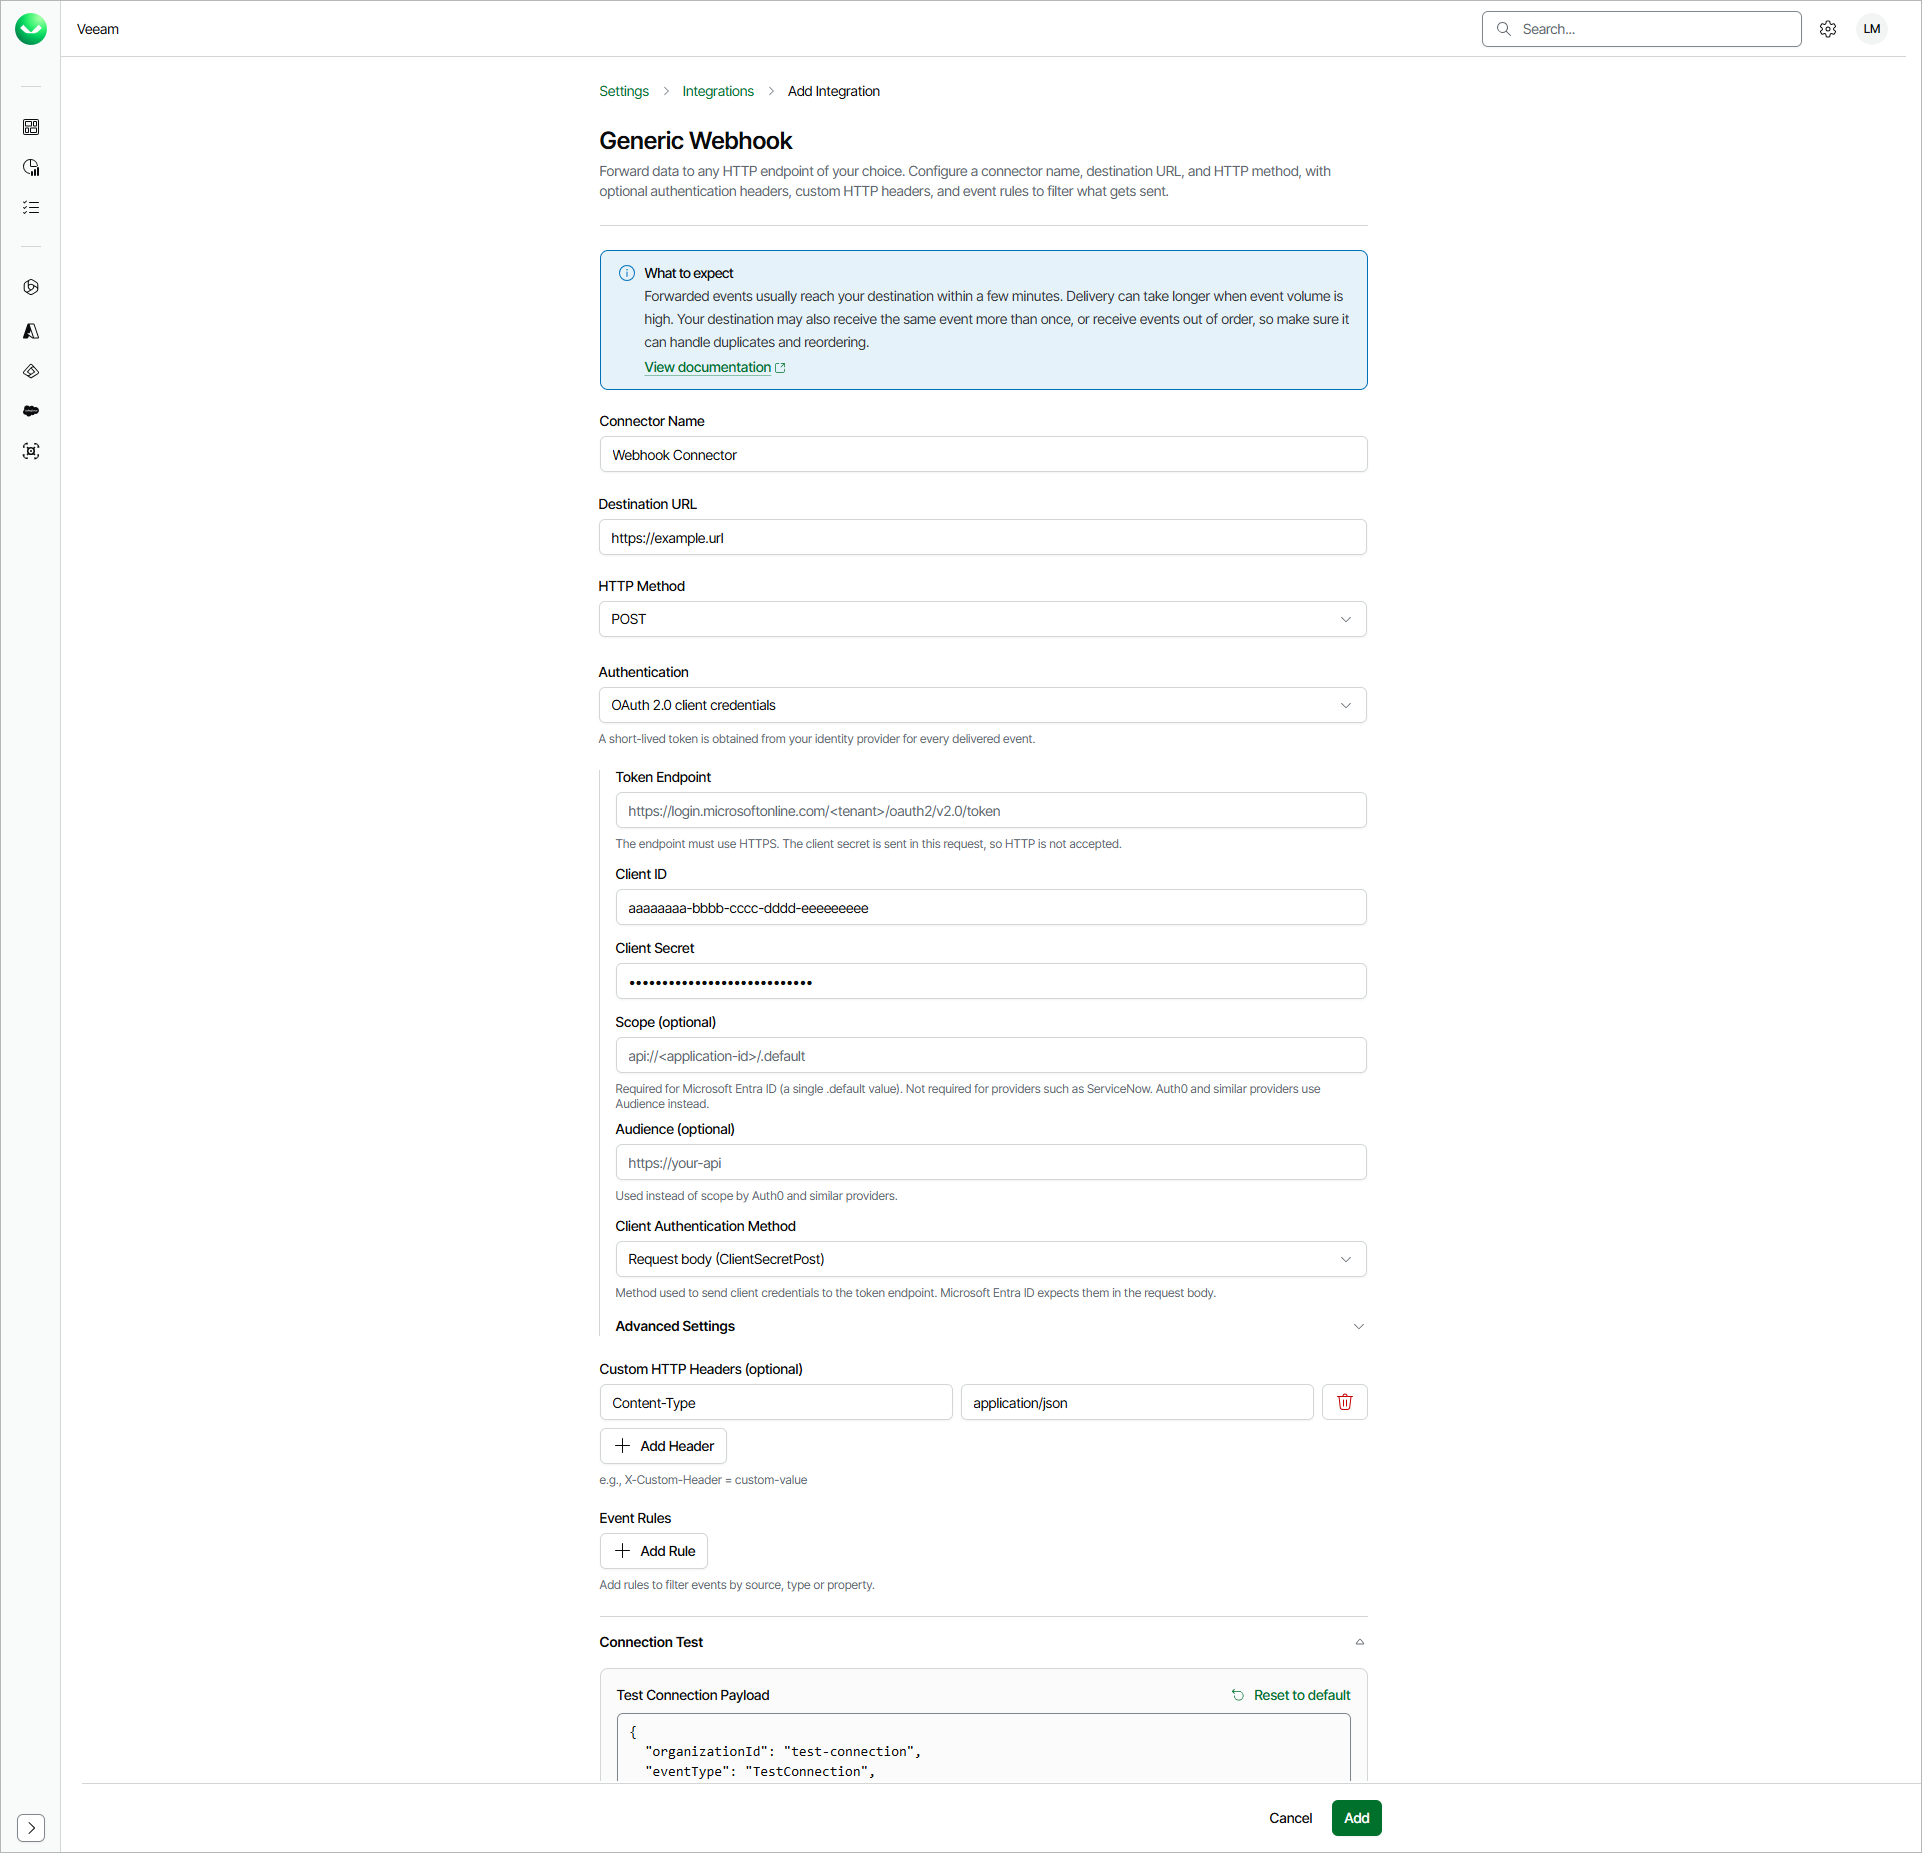1922x1853 pixels.
Task: Click the Destination URL field
Action: (983, 537)
